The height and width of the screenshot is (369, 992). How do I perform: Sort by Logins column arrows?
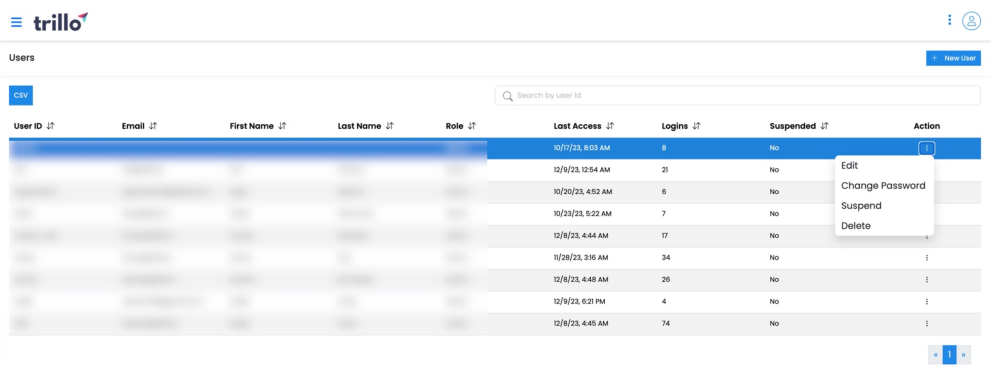[x=697, y=126]
